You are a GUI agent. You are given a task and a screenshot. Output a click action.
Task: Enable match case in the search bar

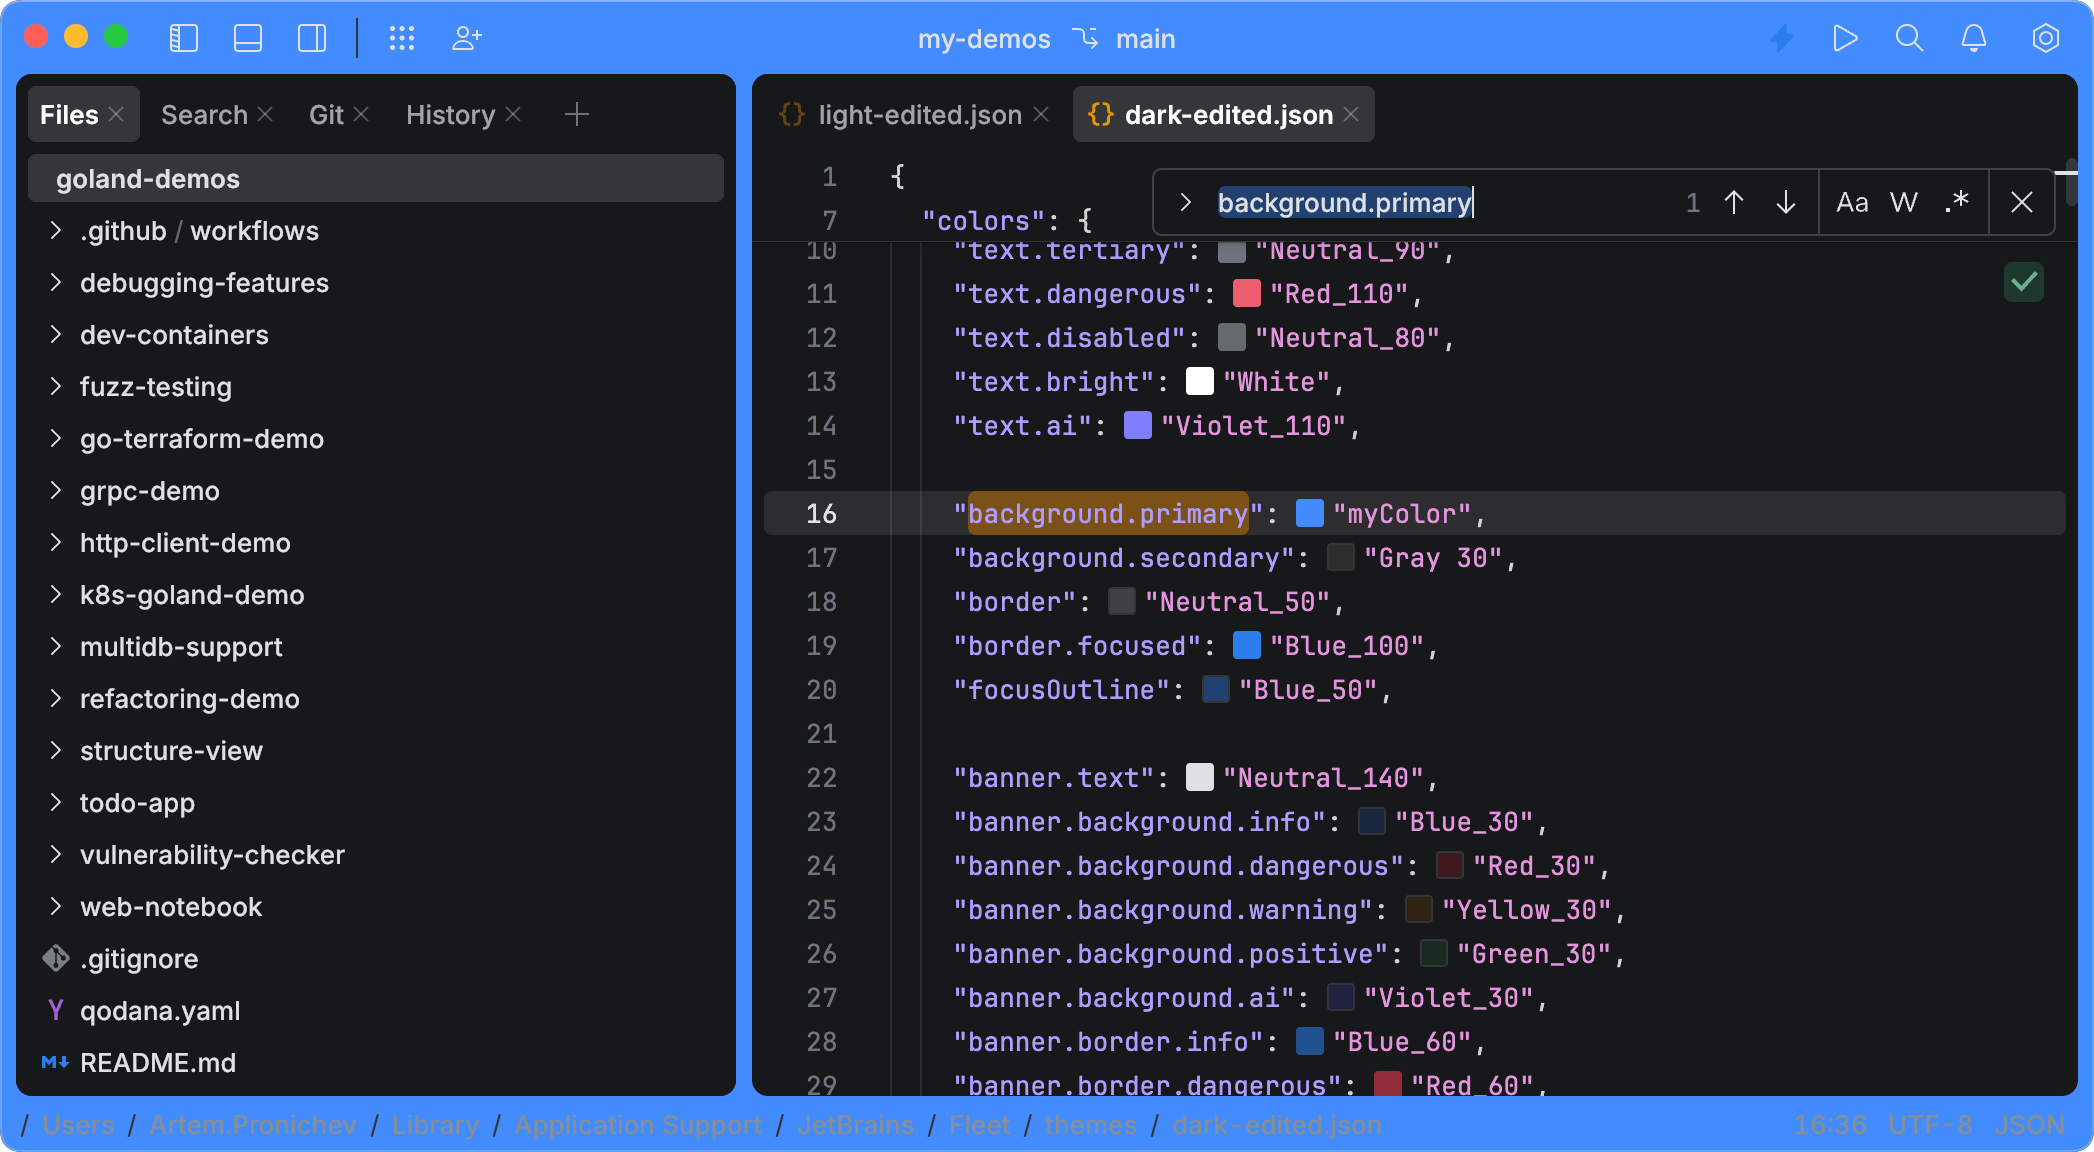(x=1853, y=202)
